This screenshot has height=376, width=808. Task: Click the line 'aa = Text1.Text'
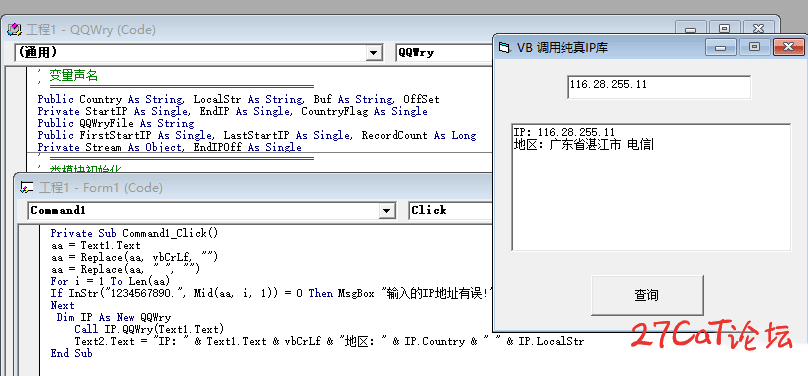pyautogui.click(x=95, y=245)
